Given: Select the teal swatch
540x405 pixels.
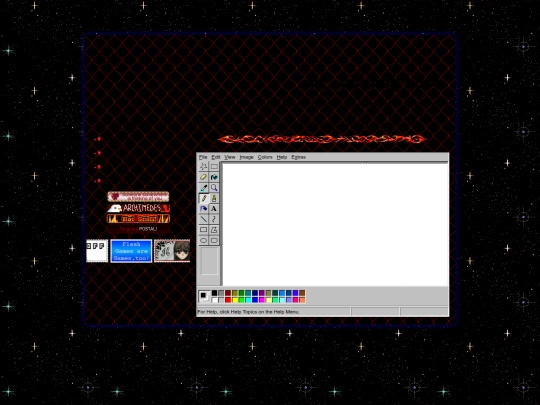Looking at the screenshot, I should [x=248, y=293].
